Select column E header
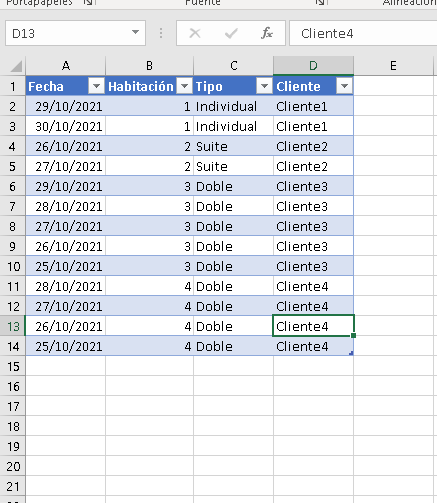 (x=393, y=66)
